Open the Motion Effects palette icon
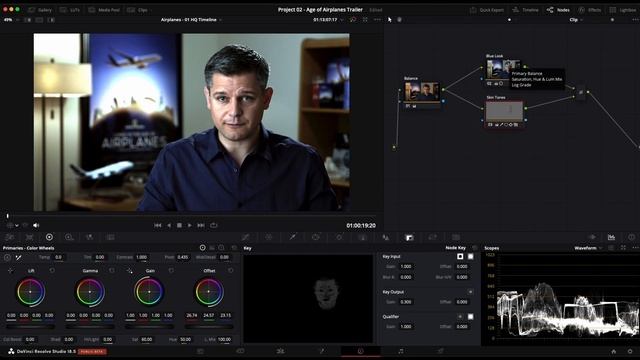Viewport: 640px width, 360px height. click(110, 237)
